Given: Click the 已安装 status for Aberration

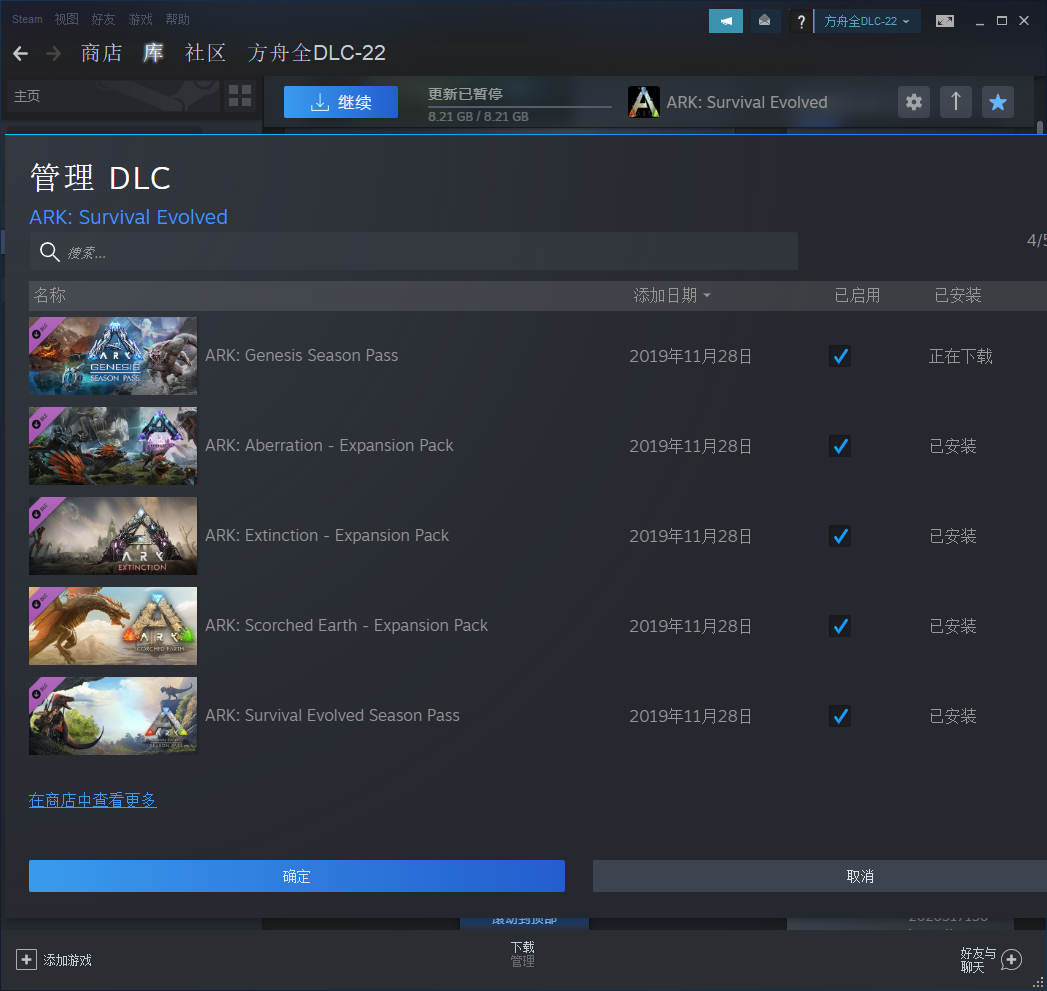Looking at the screenshot, I should point(953,447).
